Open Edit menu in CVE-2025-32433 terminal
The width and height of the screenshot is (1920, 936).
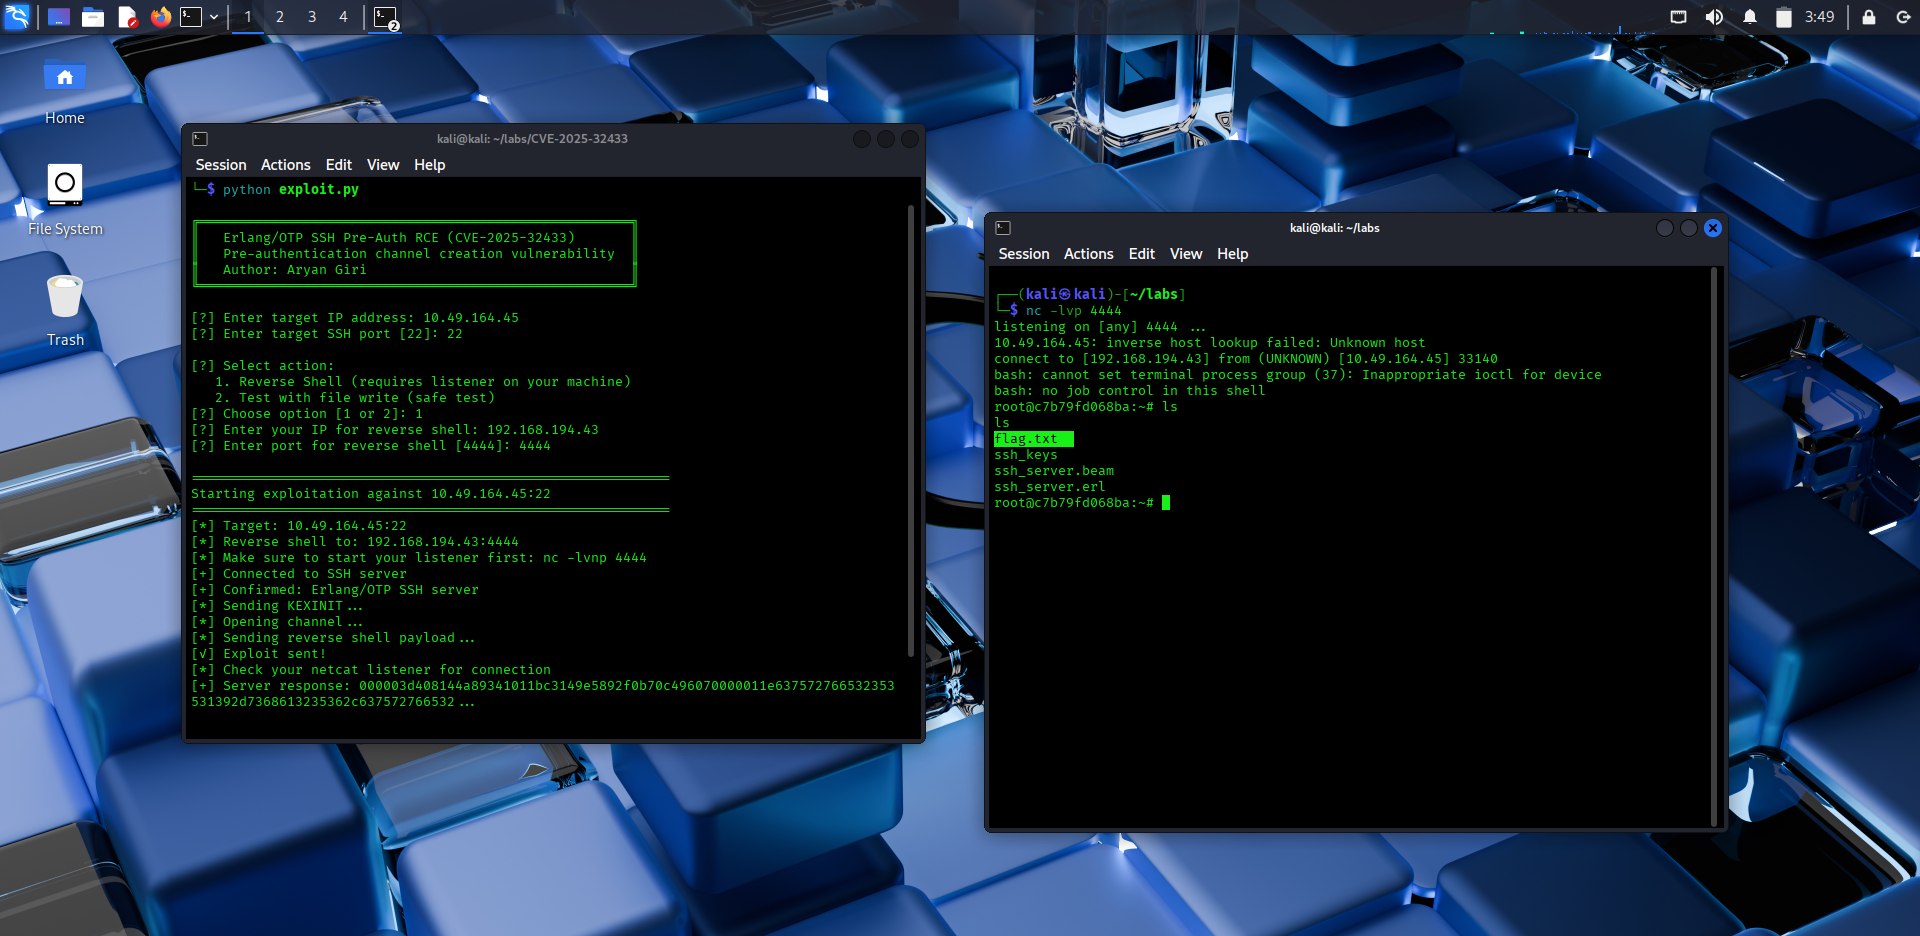339,165
